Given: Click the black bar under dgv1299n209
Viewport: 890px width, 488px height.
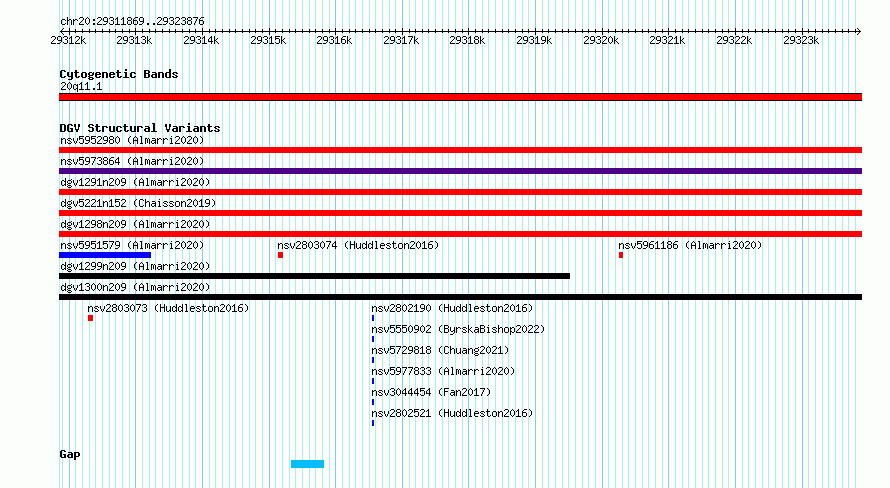Looking at the screenshot, I should tap(314, 276).
